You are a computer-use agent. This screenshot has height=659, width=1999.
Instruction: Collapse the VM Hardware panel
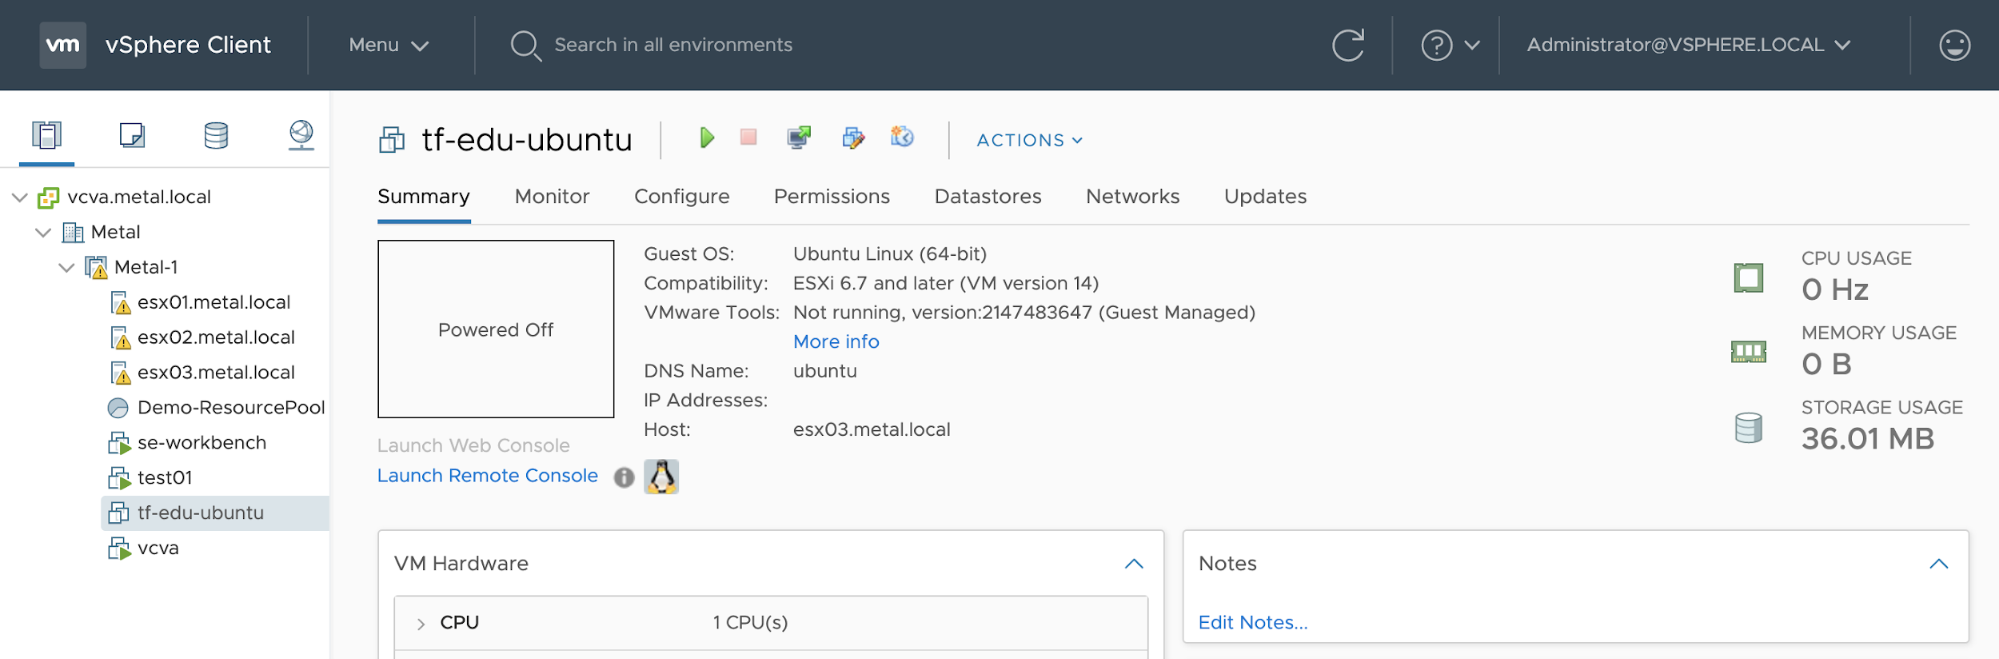tap(1134, 564)
